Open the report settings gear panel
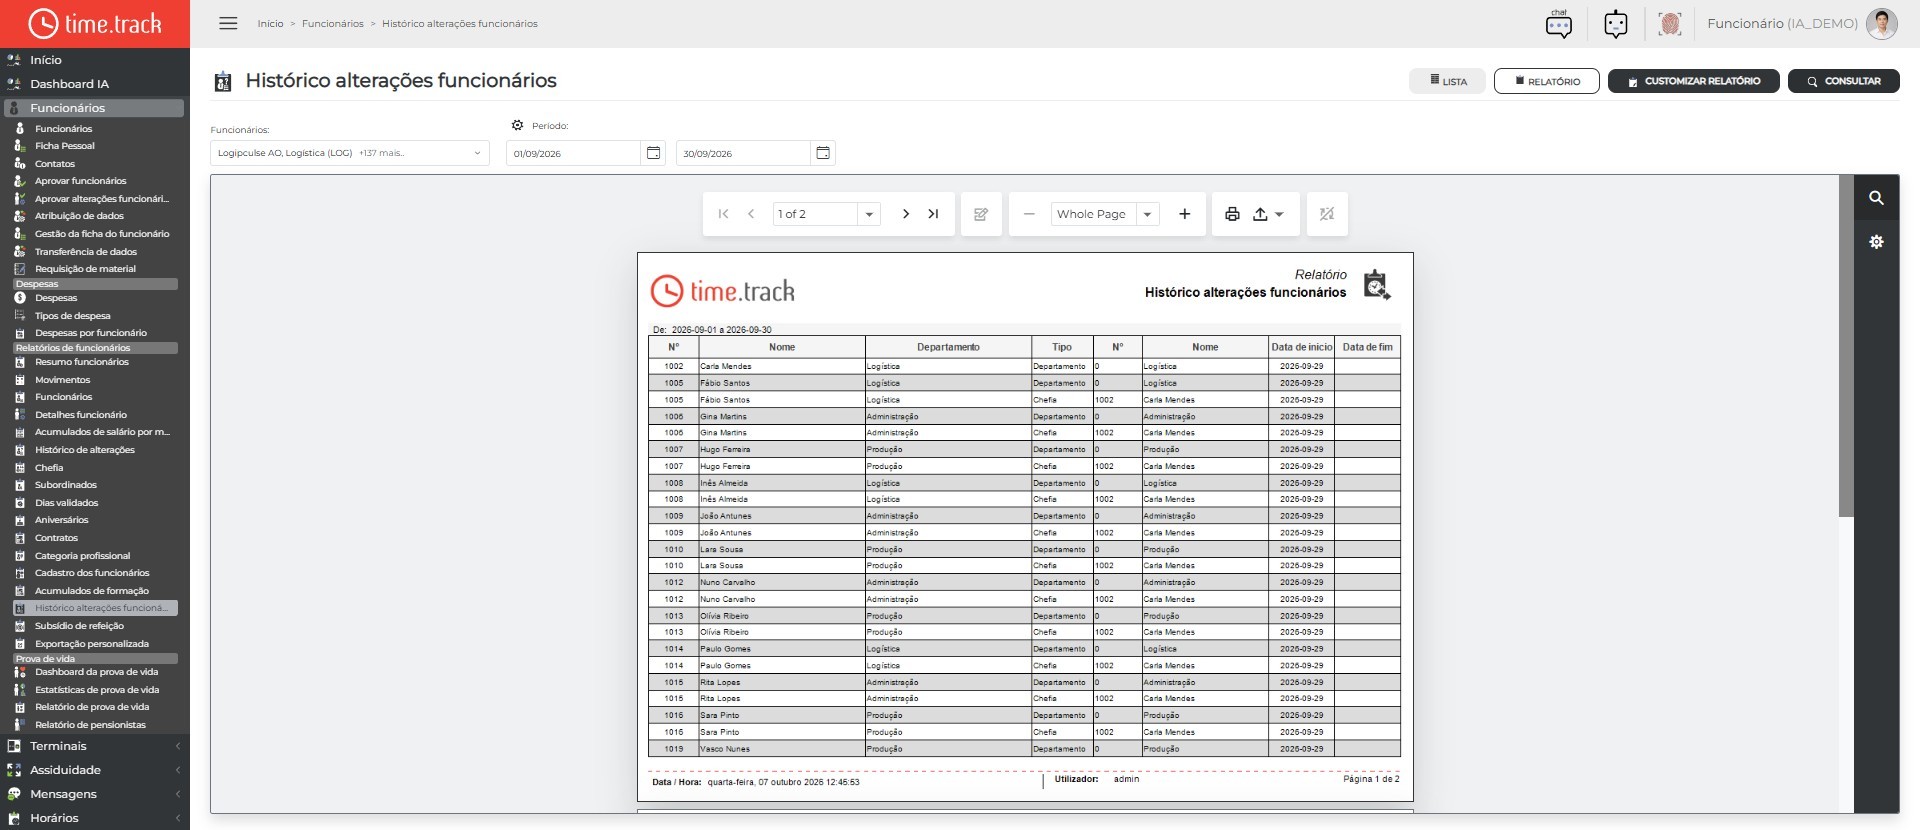Image resolution: width=1920 pixels, height=830 pixels. point(1877,242)
